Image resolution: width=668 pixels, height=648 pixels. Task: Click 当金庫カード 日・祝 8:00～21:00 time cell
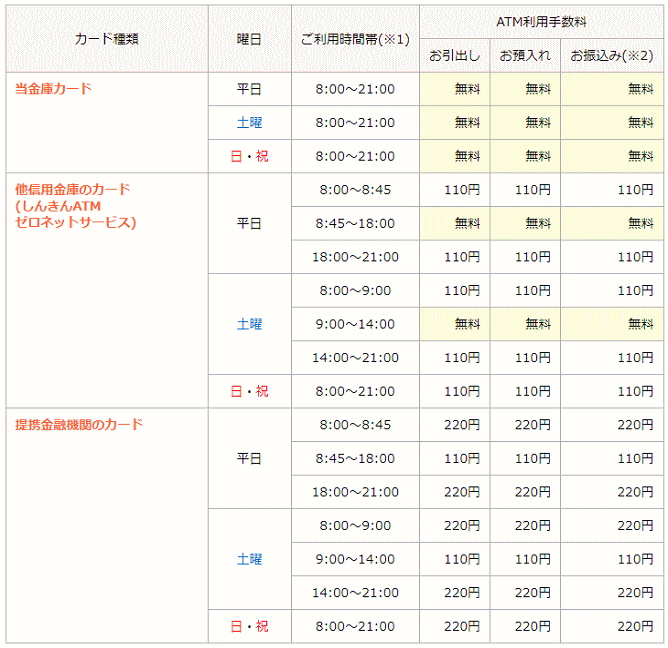click(355, 156)
